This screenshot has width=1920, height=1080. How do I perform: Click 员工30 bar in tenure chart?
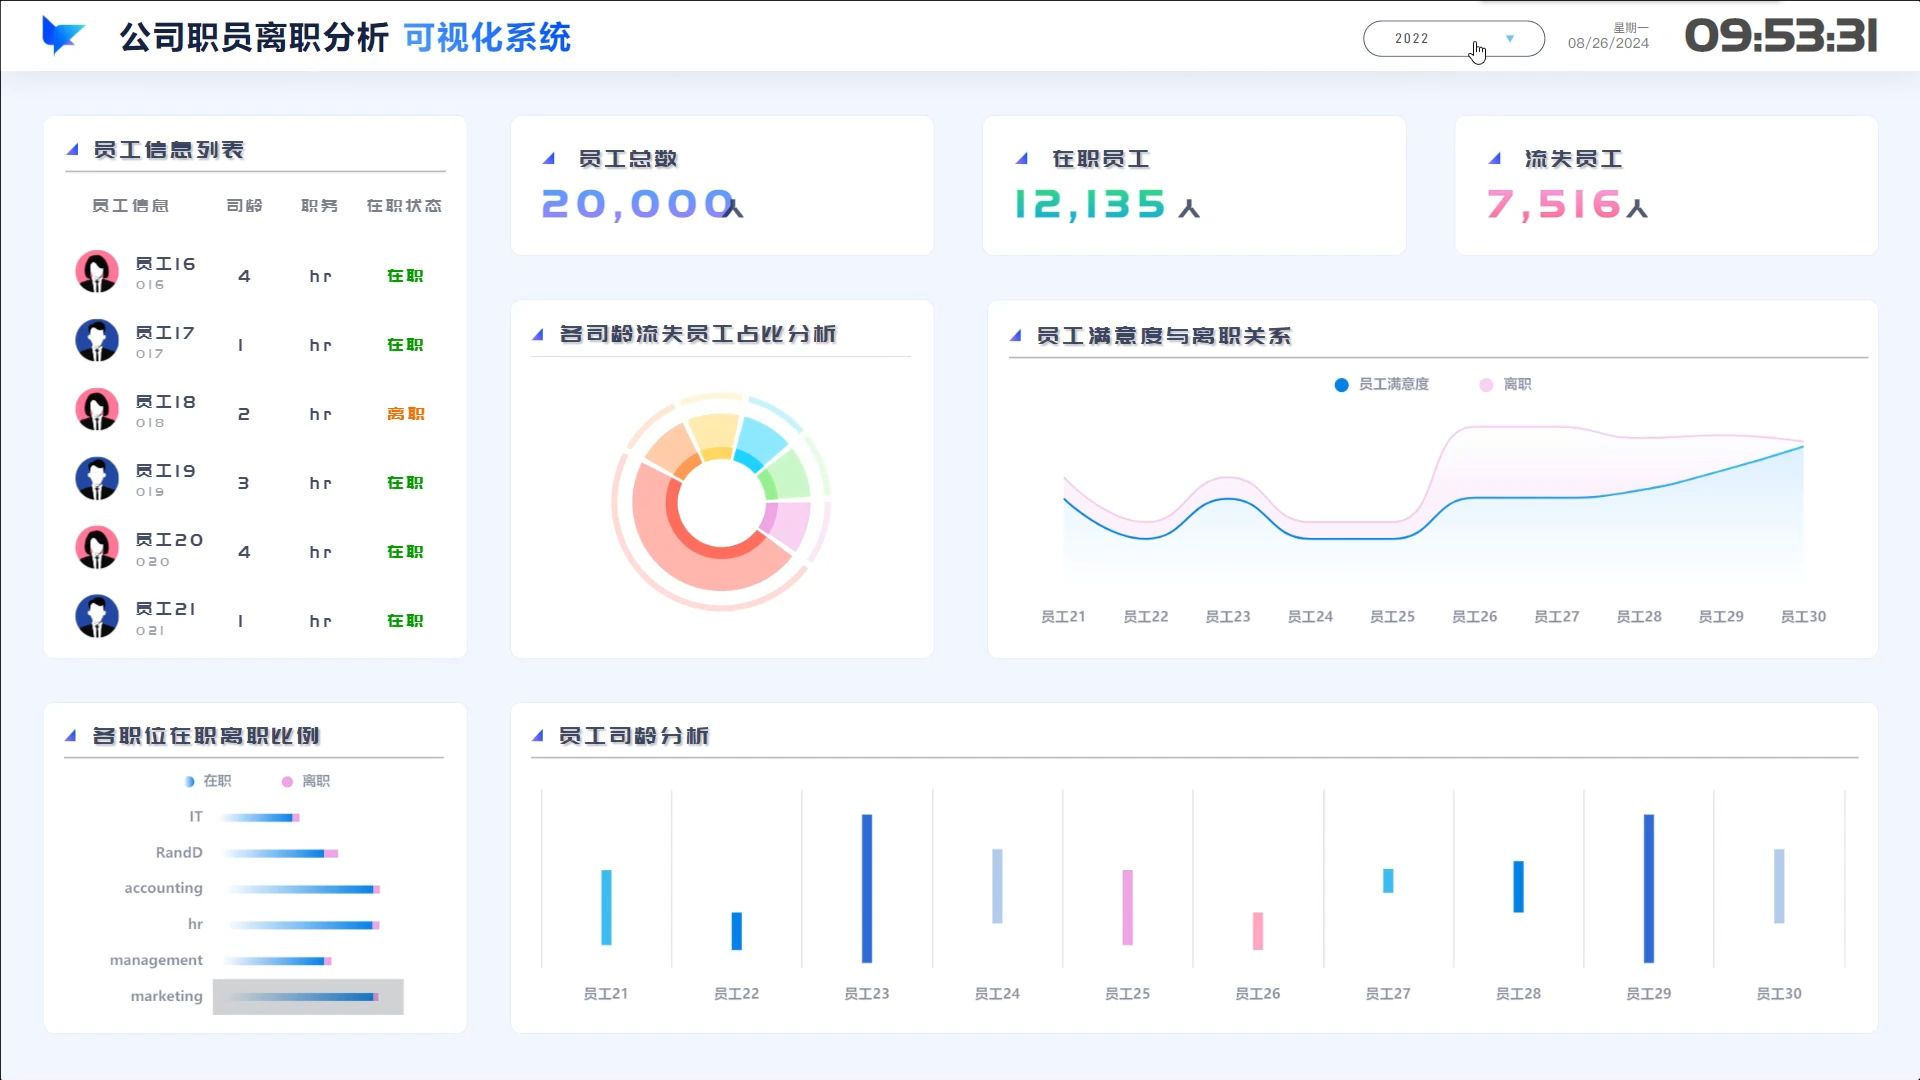click(x=1779, y=886)
